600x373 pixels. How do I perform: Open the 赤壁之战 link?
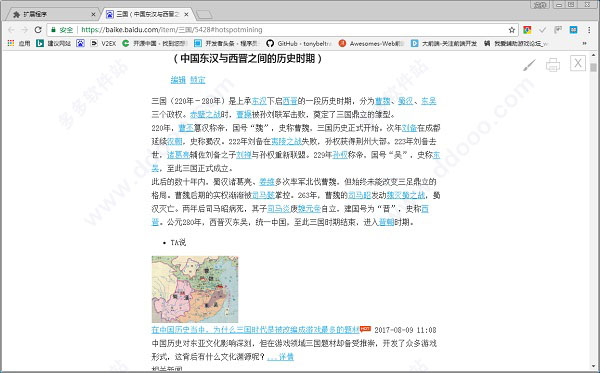tap(205, 114)
